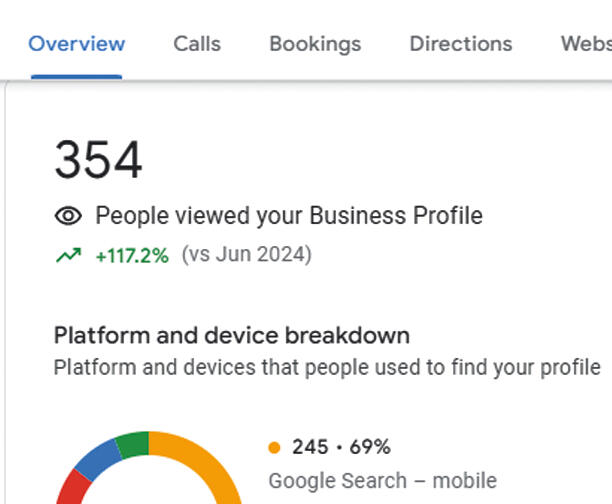Click the 'vs Jun 2024' comparison text
The height and width of the screenshot is (504, 612).
click(247, 255)
